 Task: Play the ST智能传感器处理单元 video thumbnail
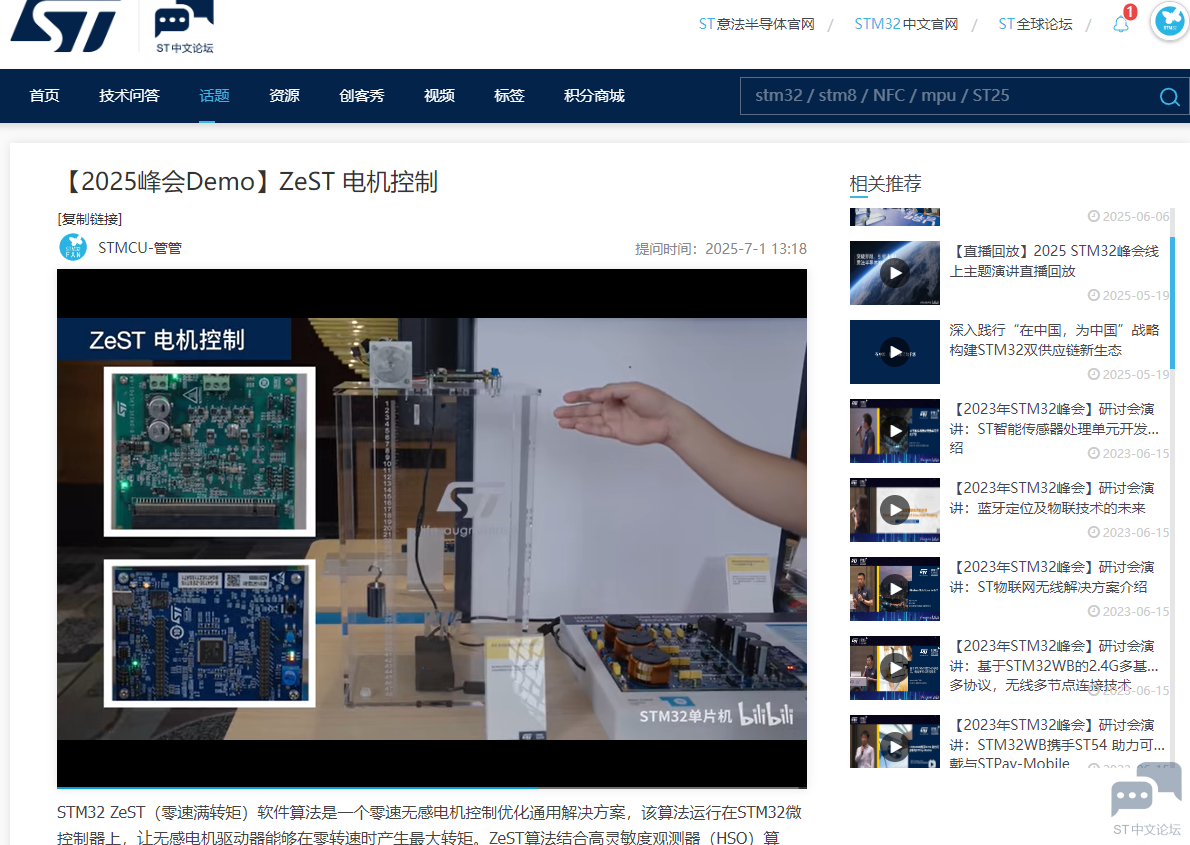click(895, 431)
